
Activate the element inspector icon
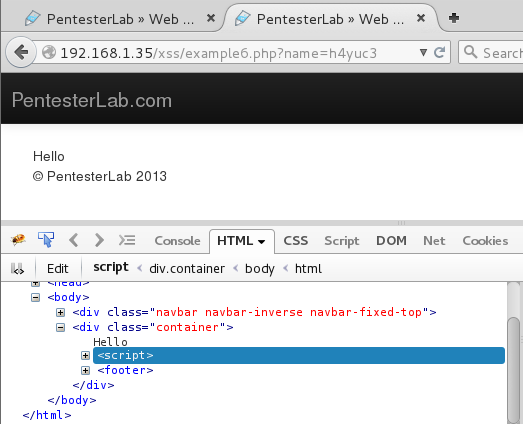pos(46,240)
